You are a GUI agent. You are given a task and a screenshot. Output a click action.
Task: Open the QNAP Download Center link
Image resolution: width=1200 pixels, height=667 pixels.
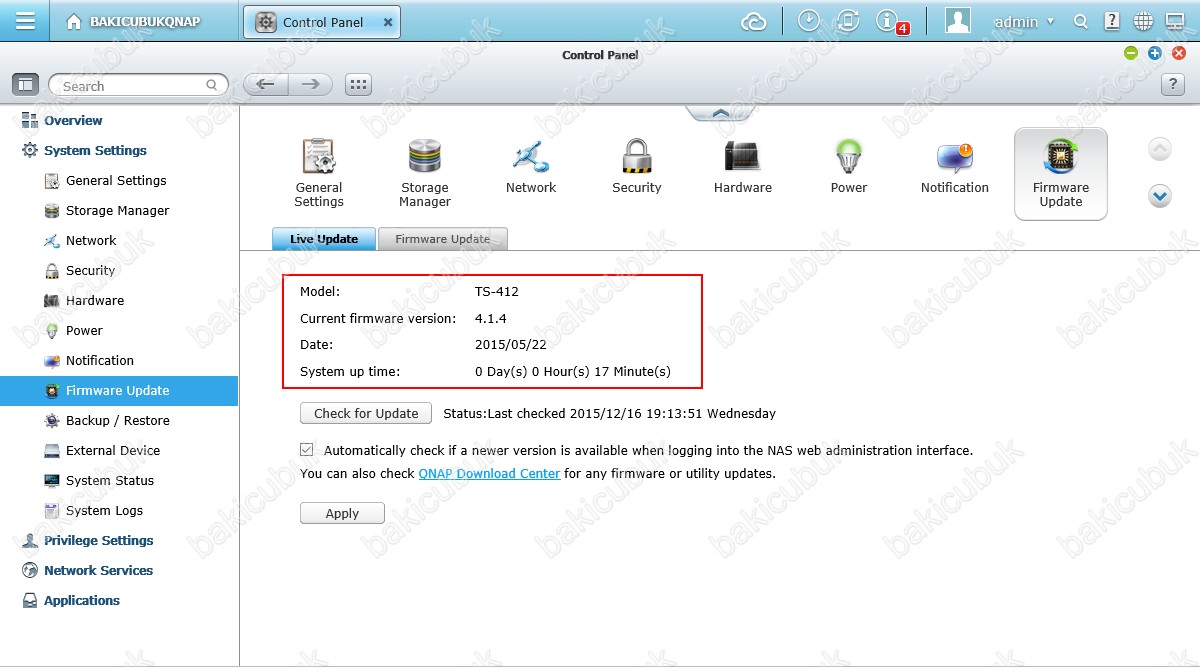click(x=489, y=473)
